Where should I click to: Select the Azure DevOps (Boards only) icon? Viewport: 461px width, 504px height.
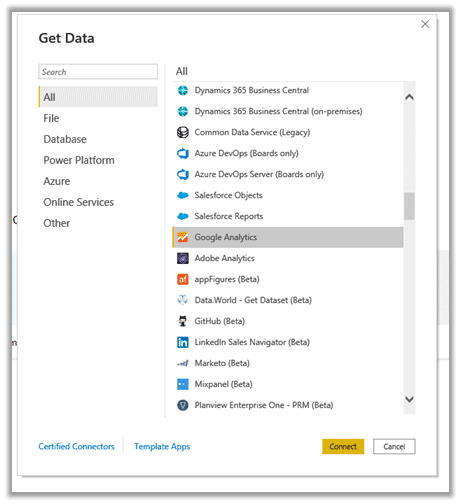pyautogui.click(x=183, y=153)
